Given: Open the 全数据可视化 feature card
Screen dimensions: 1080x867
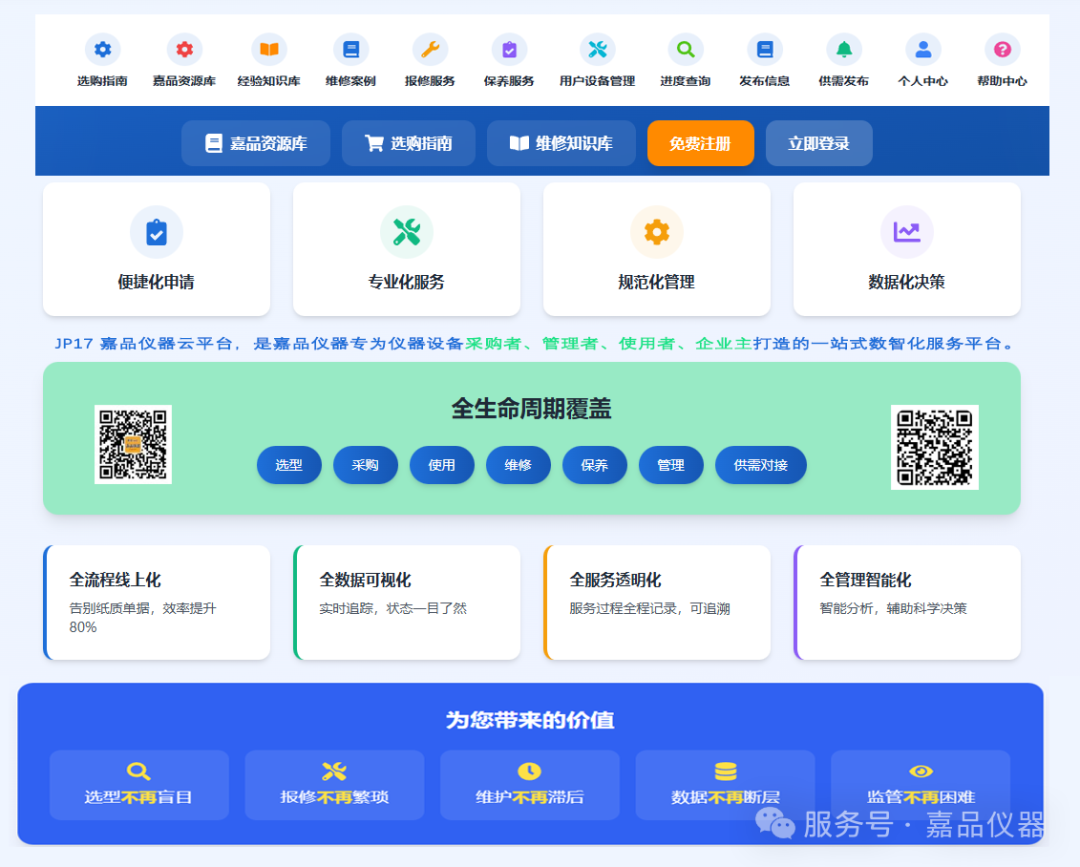Looking at the screenshot, I should (x=406, y=603).
